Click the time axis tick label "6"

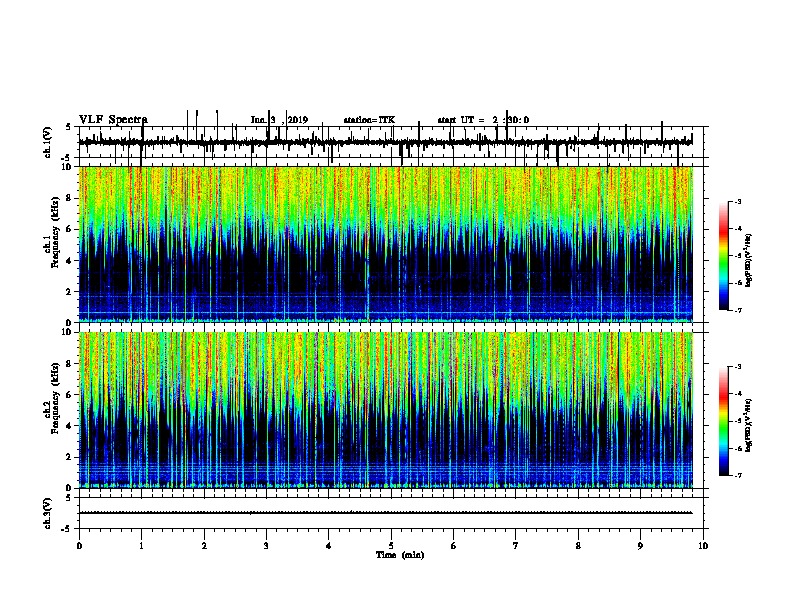[454, 545]
